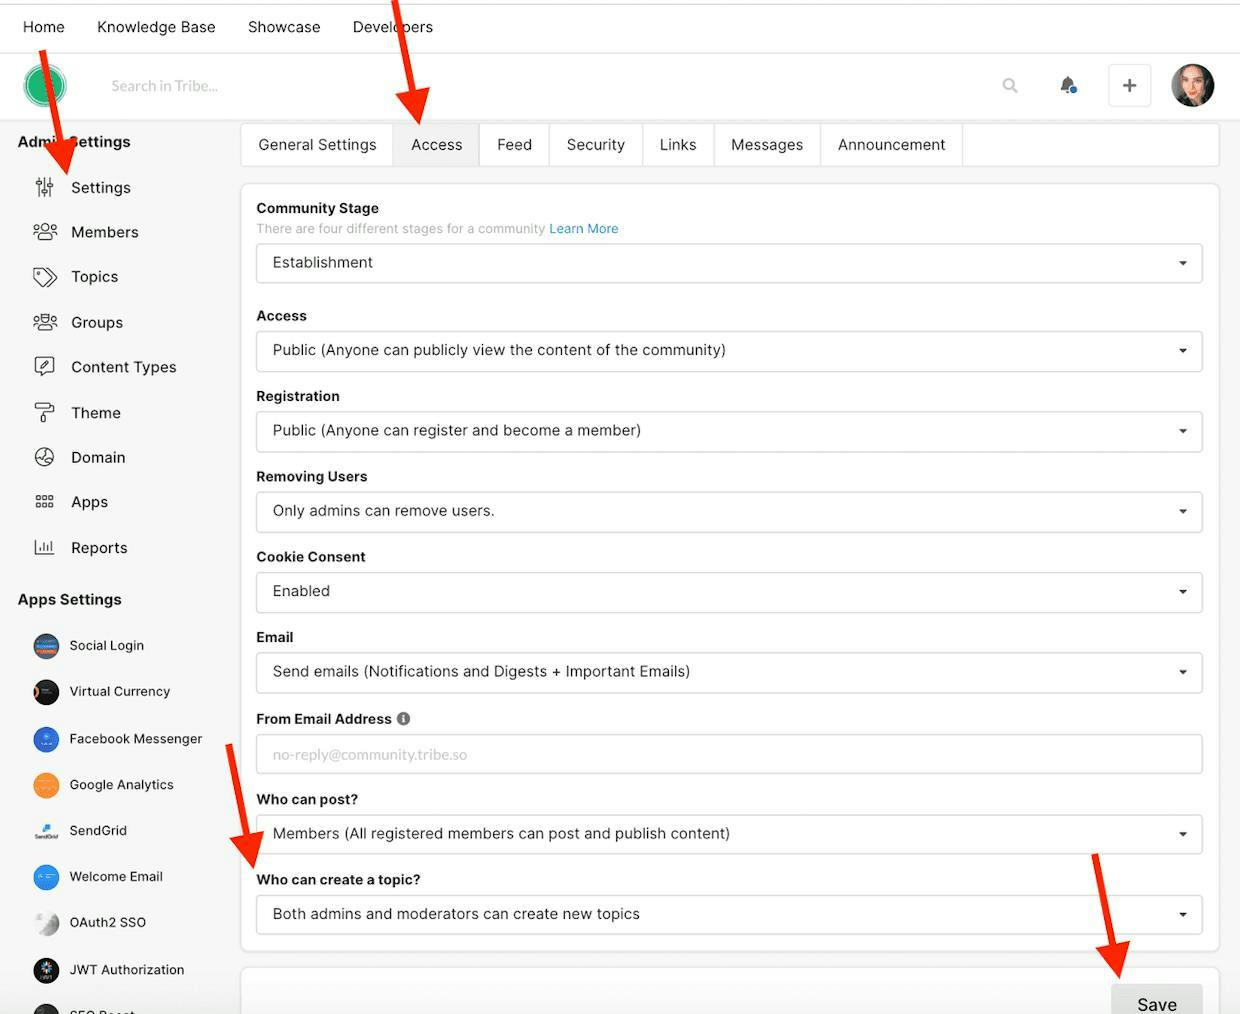Click the plus create button
The width and height of the screenshot is (1240, 1014).
coord(1129,86)
